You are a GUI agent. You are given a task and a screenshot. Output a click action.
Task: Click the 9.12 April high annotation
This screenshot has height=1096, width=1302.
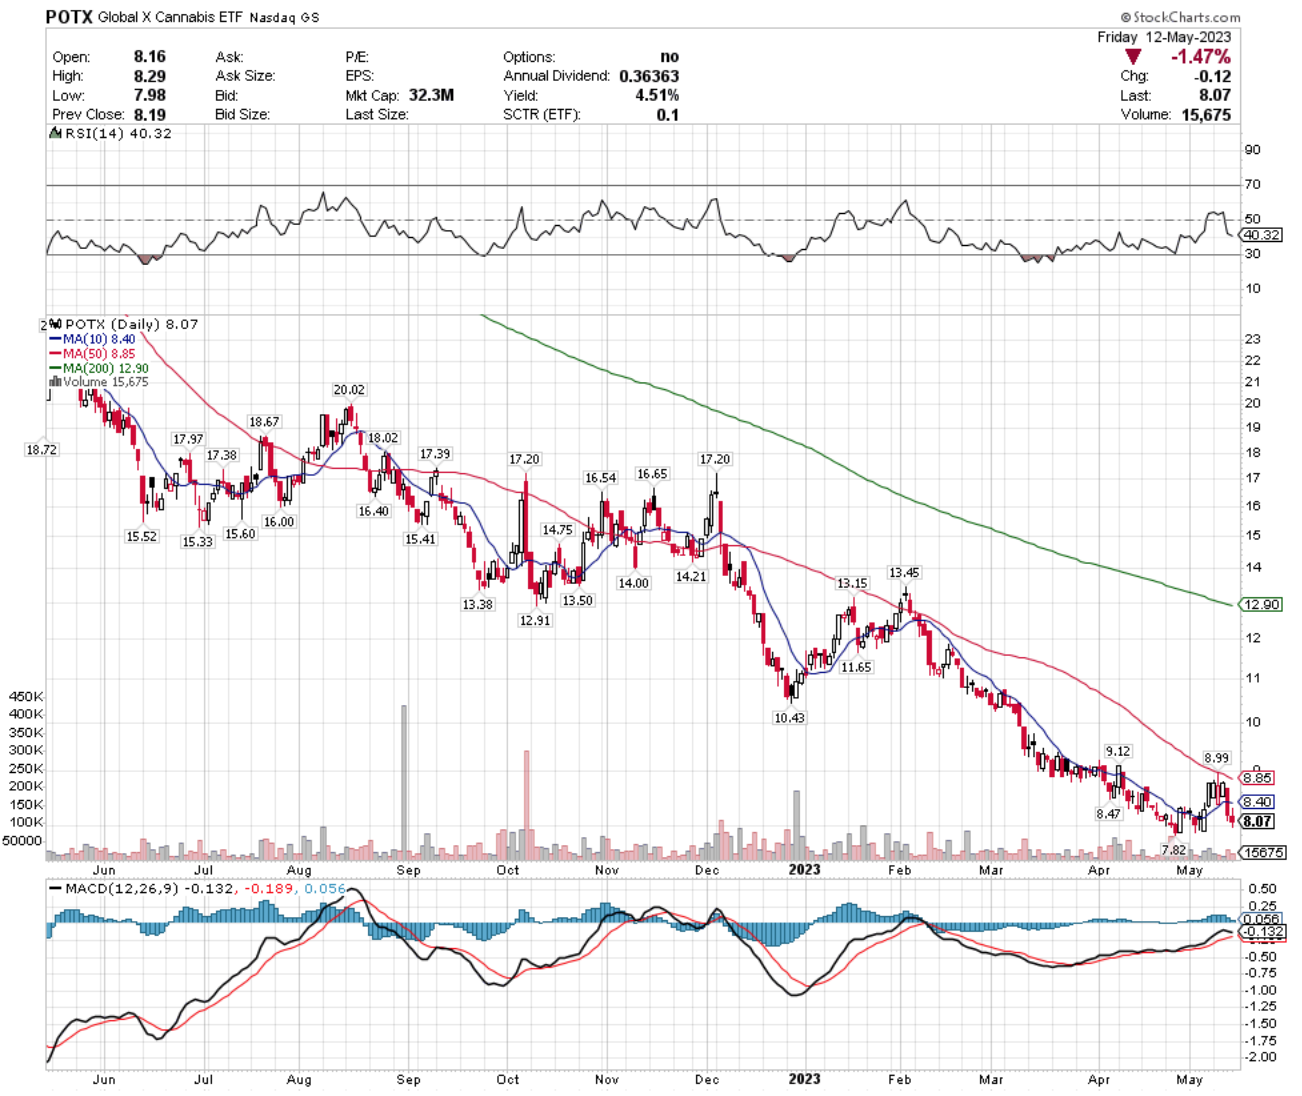[x=1118, y=751]
